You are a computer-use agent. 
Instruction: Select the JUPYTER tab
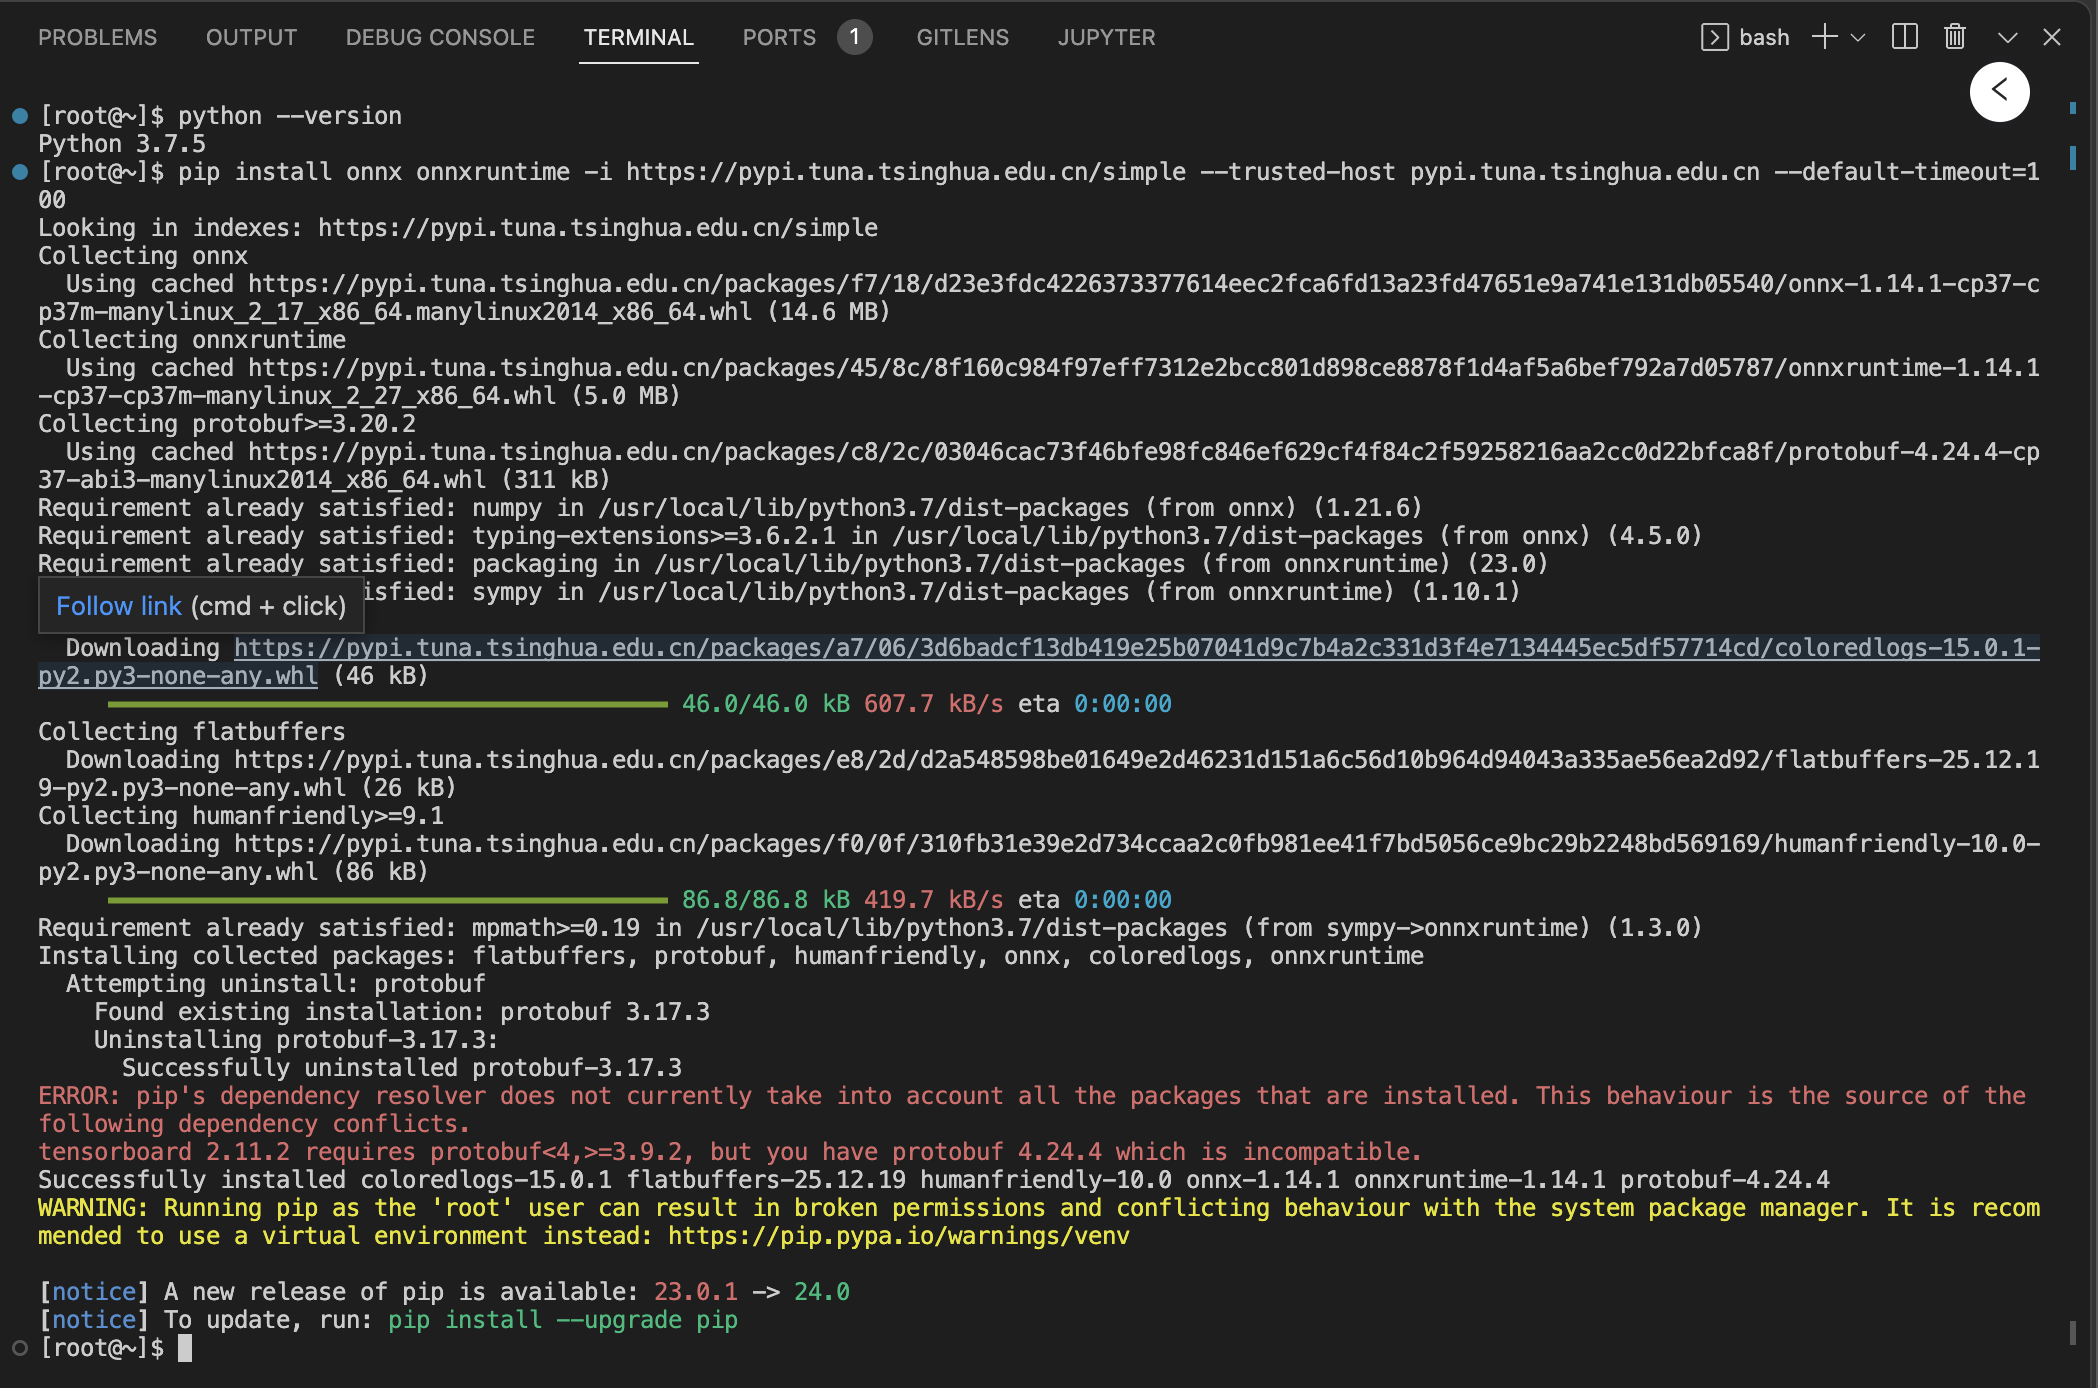pos(1106,38)
